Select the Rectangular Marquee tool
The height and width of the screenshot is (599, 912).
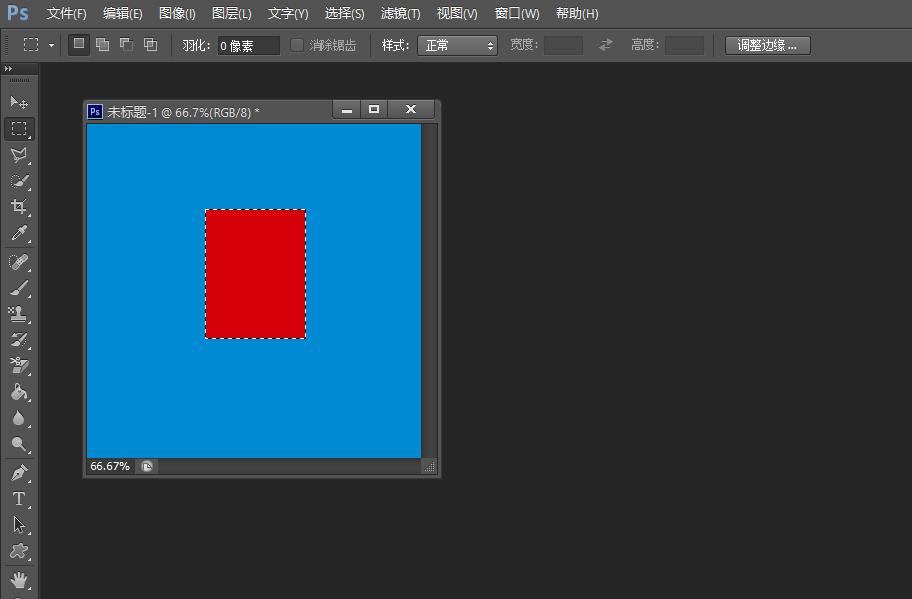click(20, 128)
